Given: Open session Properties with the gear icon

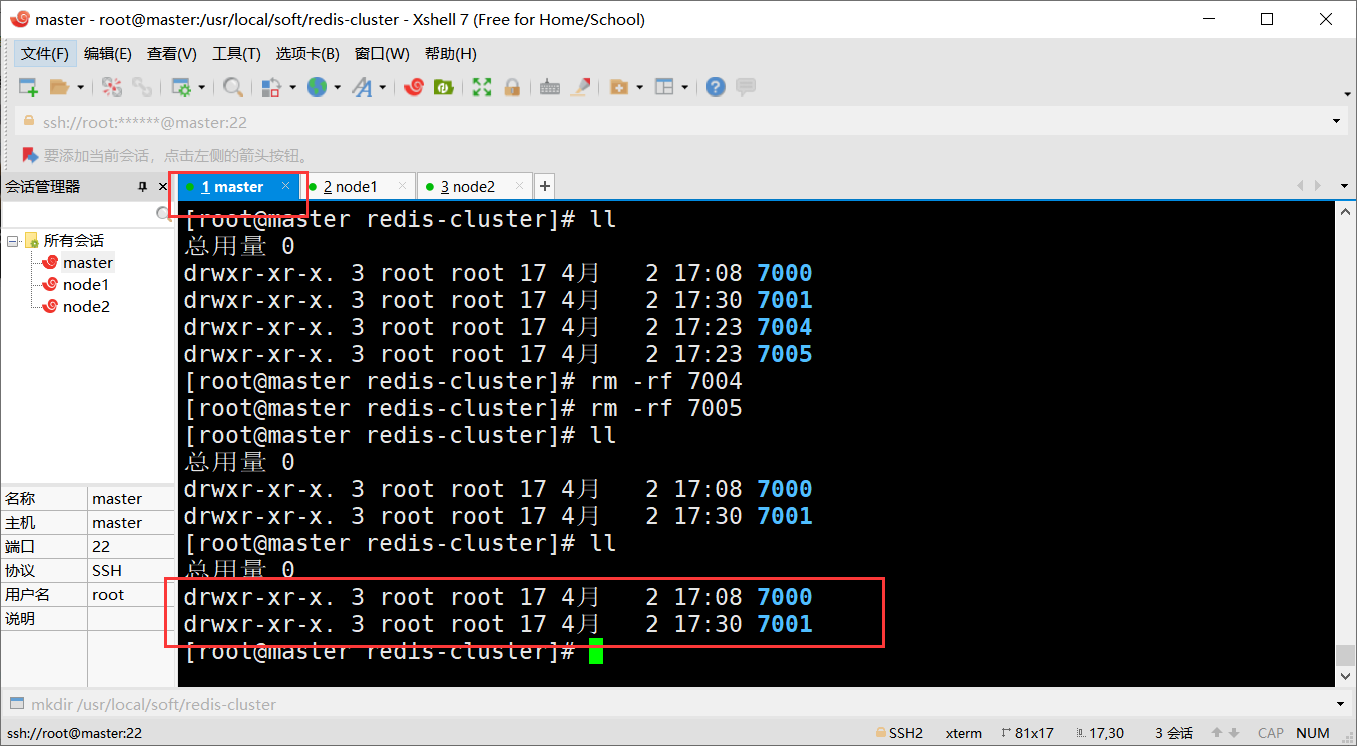Looking at the screenshot, I should [181, 87].
